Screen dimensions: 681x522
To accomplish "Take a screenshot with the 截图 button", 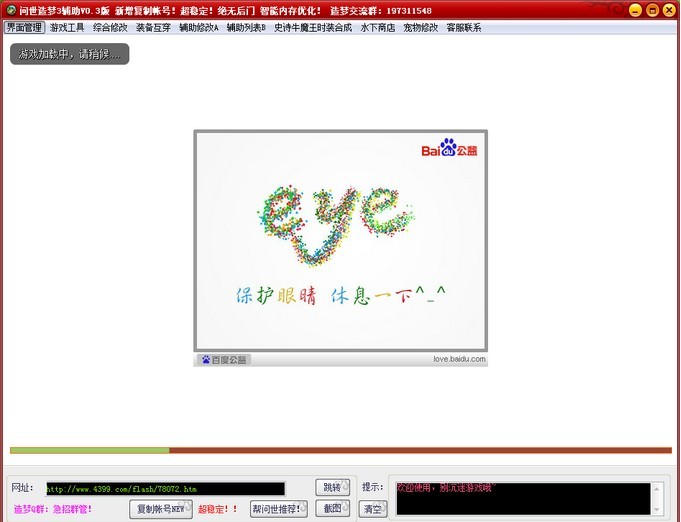I will point(332,509).
